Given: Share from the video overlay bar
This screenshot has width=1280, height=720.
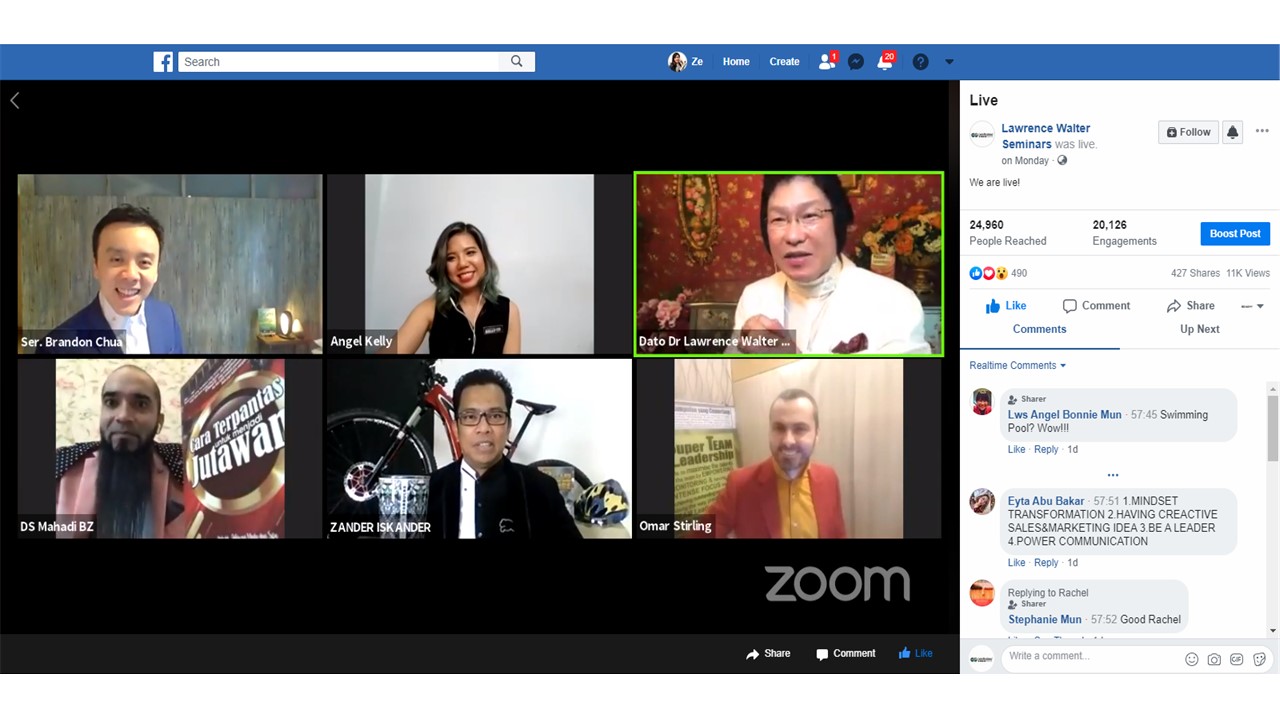Looking at the screenshot, I should (x=768, y=654).
